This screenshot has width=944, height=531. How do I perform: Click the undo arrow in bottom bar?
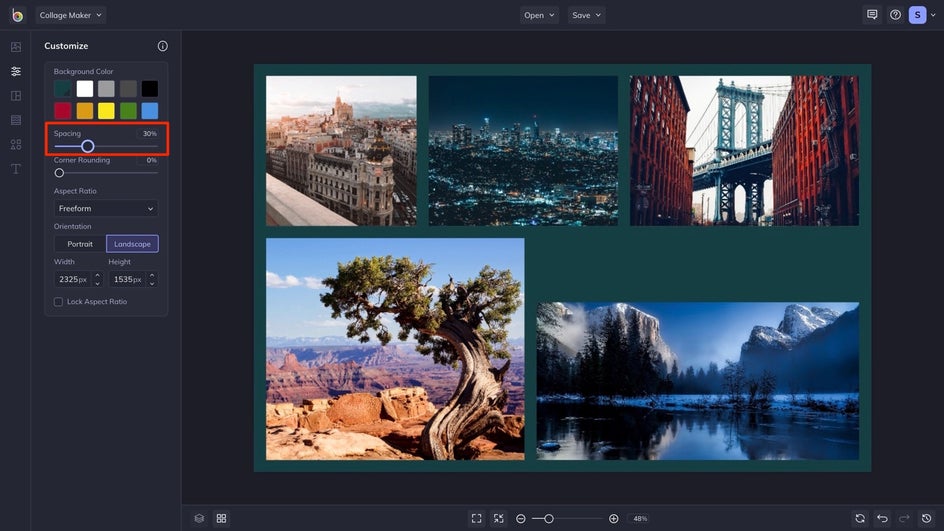coord(882,518)
